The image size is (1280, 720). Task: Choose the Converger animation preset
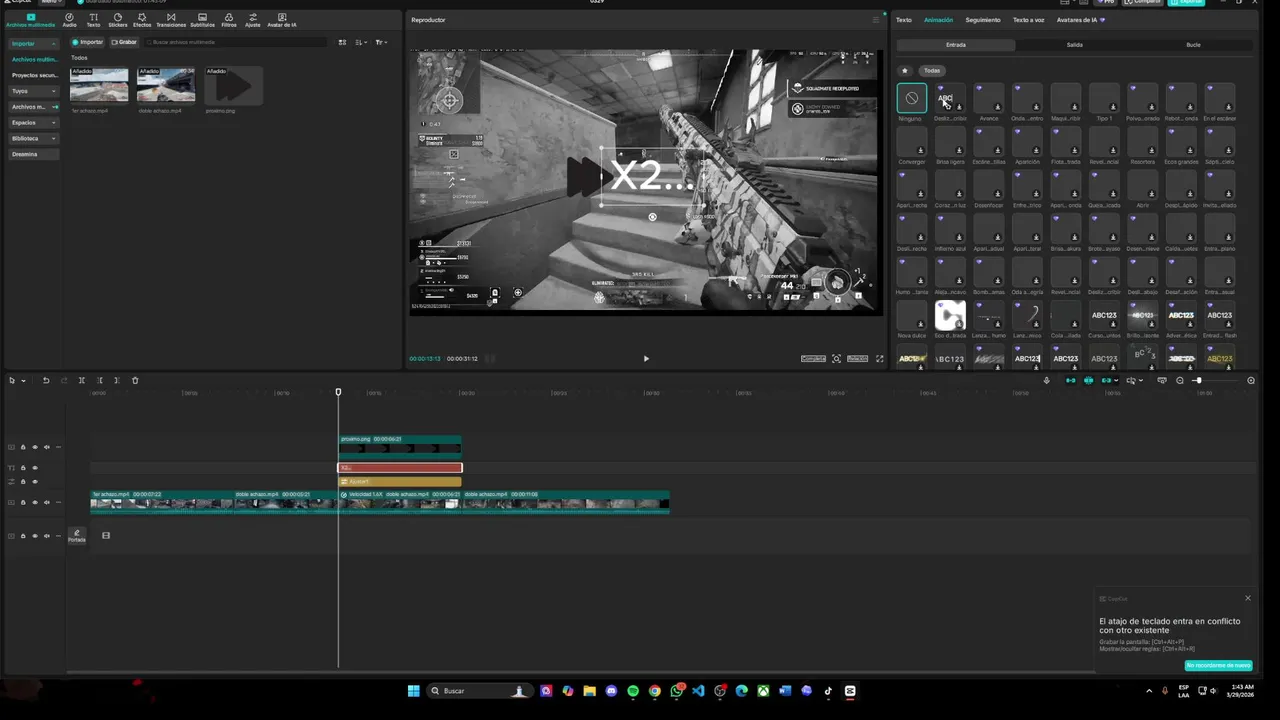click(x=911, y=142)
